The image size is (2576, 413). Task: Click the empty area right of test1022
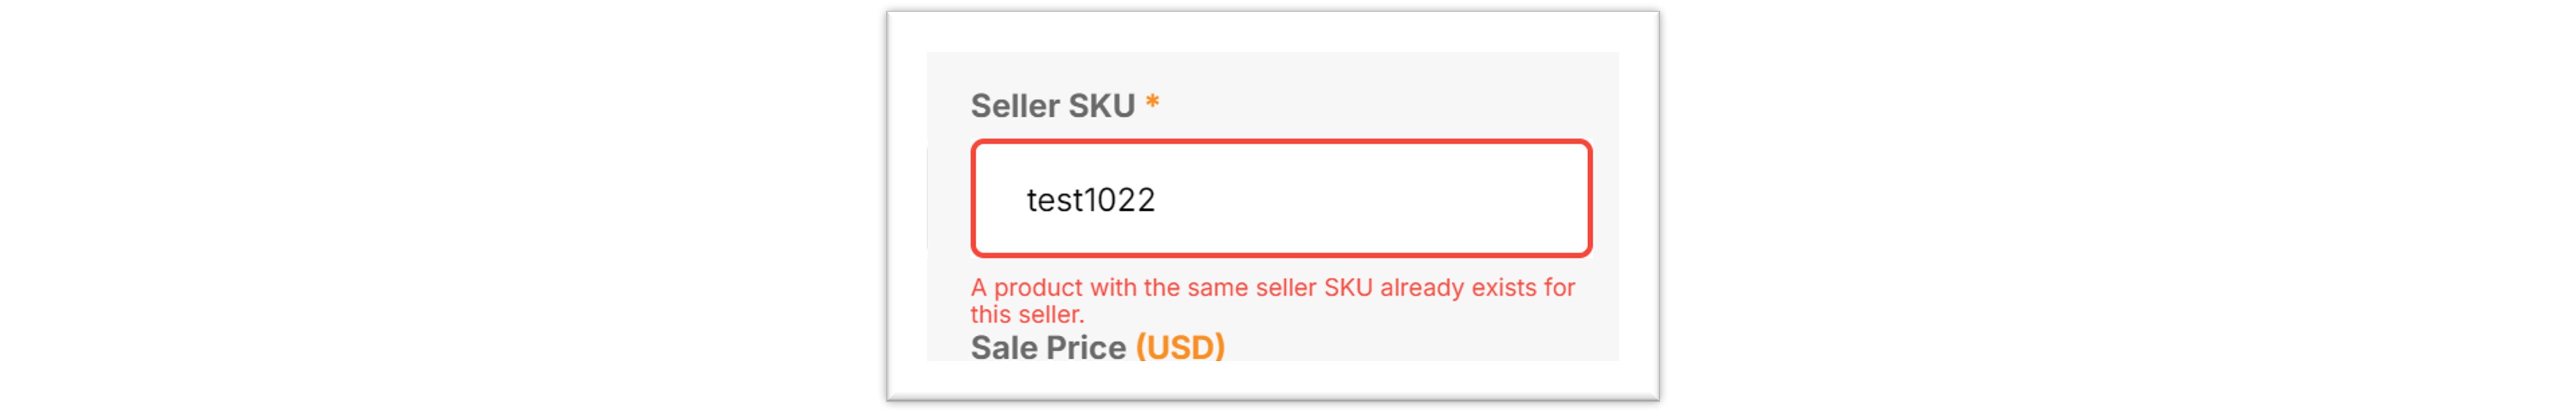pyautogui.click(x=1380, y=199)
